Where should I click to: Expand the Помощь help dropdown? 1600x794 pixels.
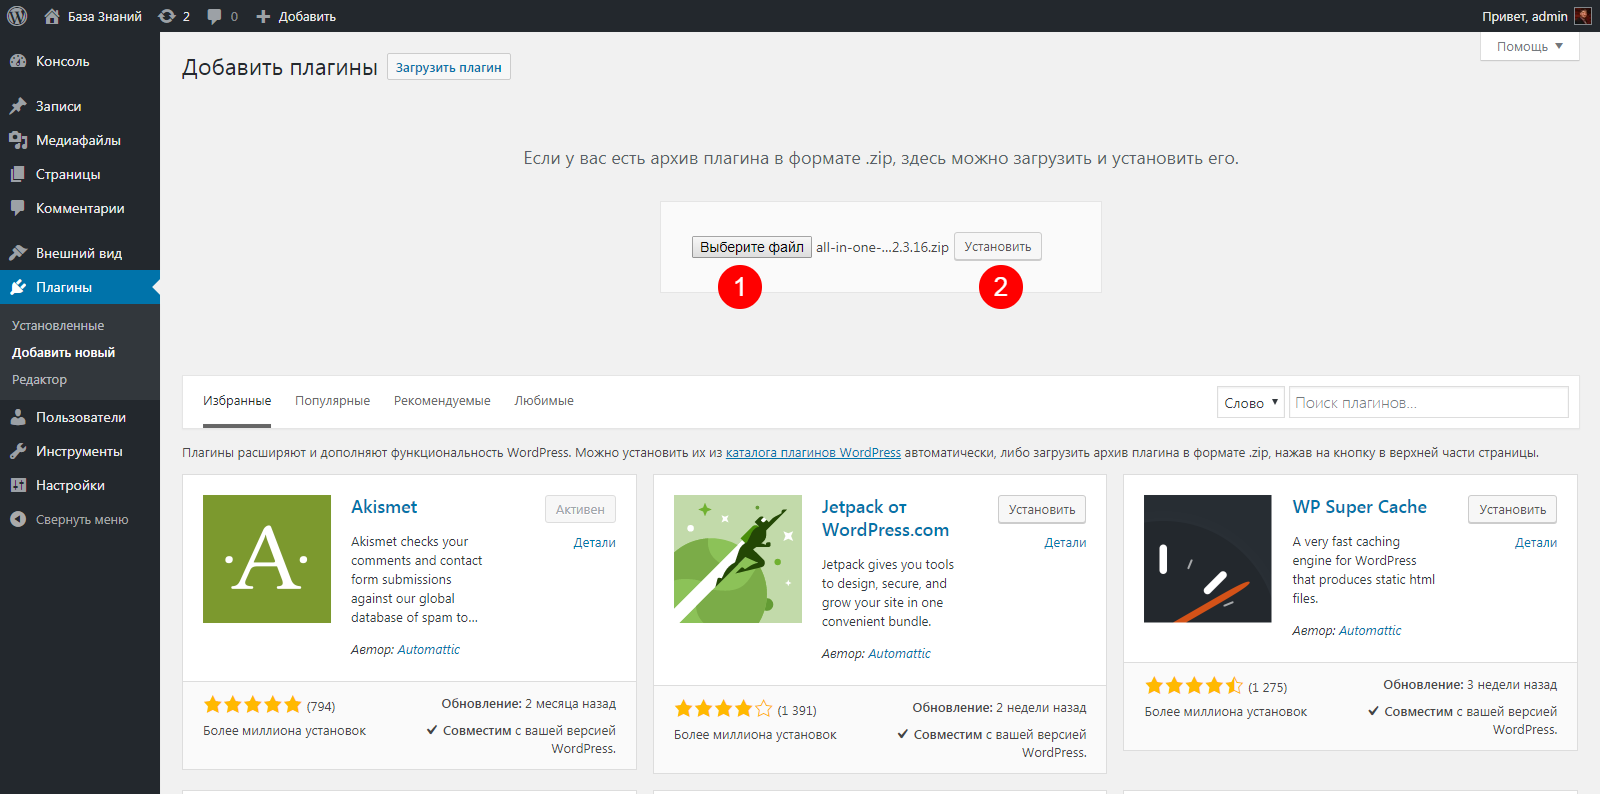pyautogui.click(x=1530, y=46)
